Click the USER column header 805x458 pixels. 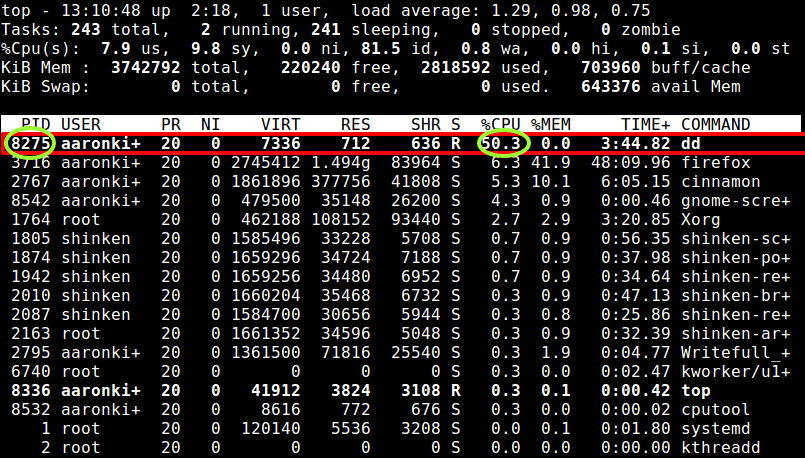[x=81, y=125]
